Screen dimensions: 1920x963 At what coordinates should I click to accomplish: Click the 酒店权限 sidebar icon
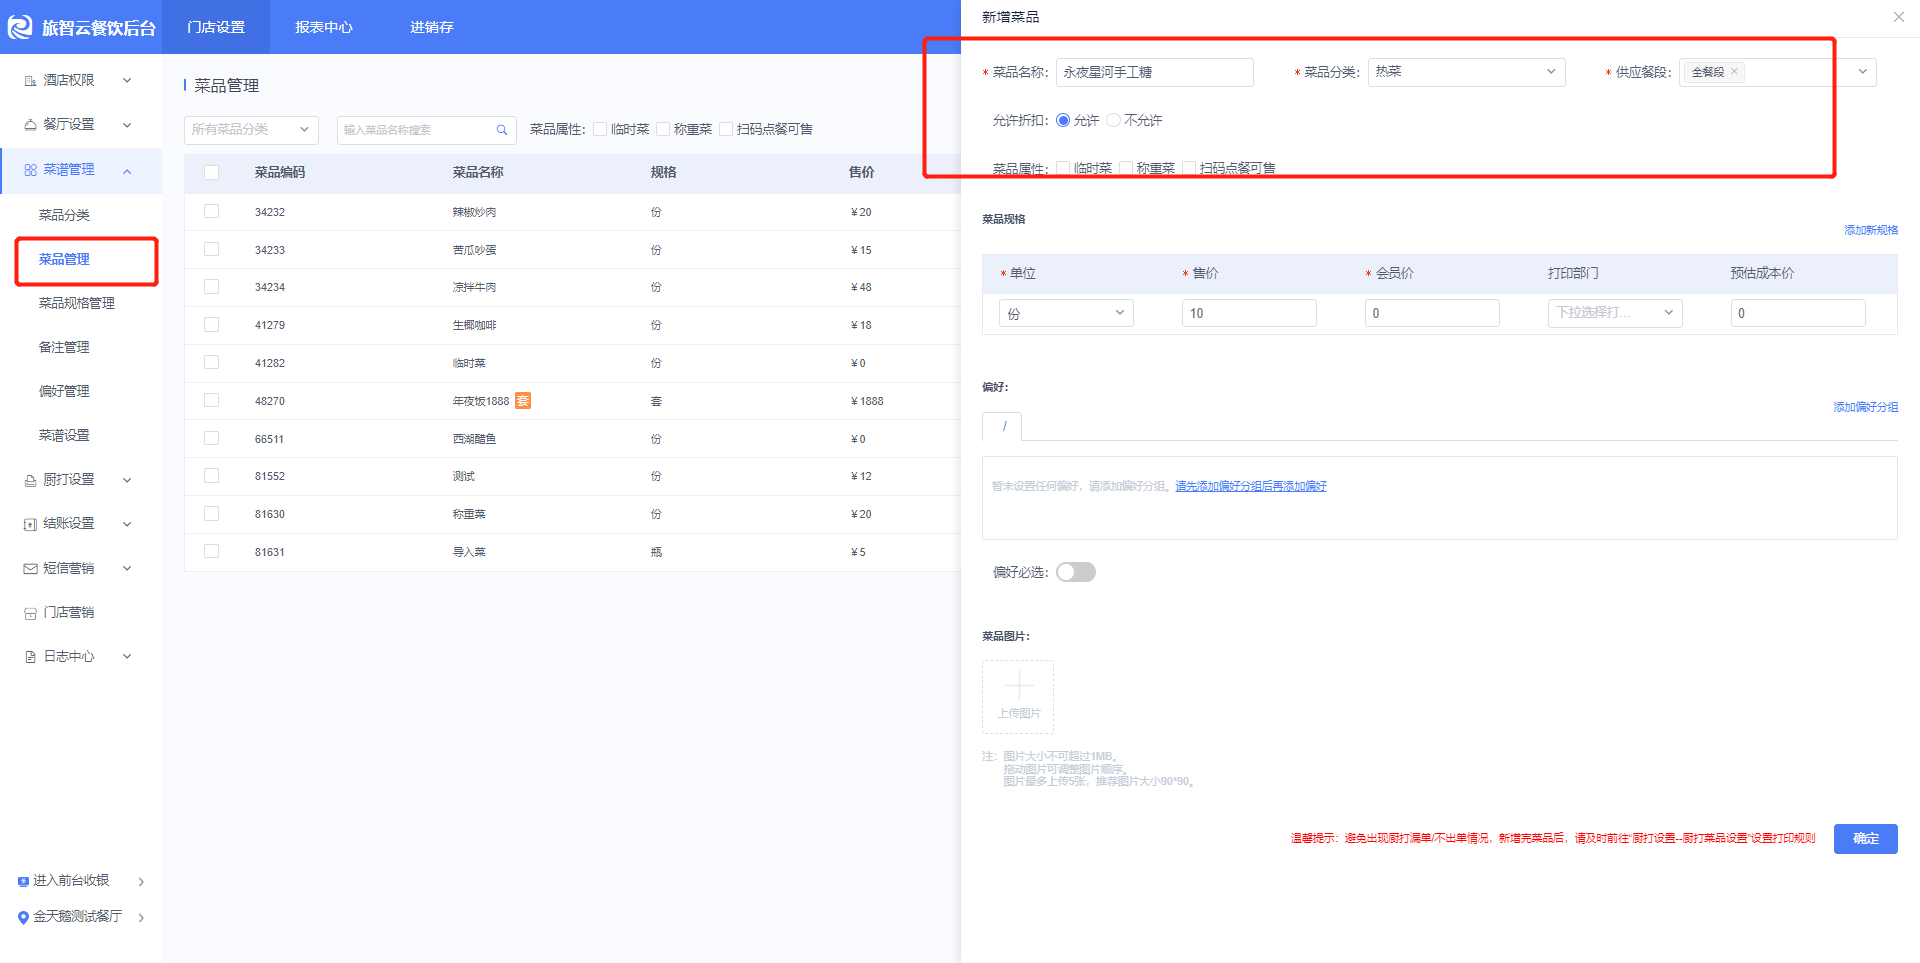tap(30, 80)
